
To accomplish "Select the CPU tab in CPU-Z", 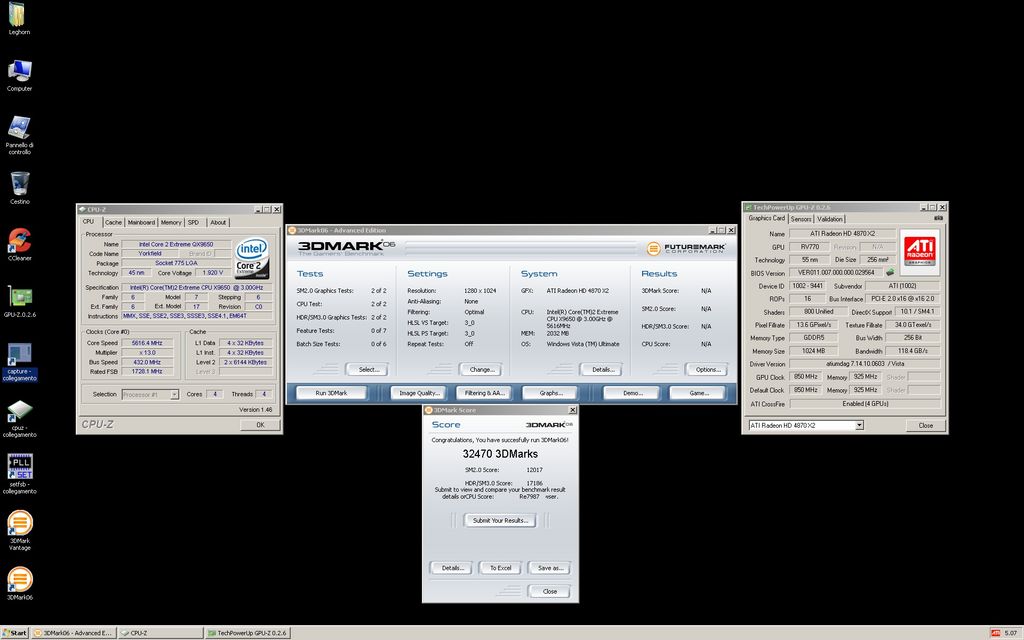I will click(89, 221).
